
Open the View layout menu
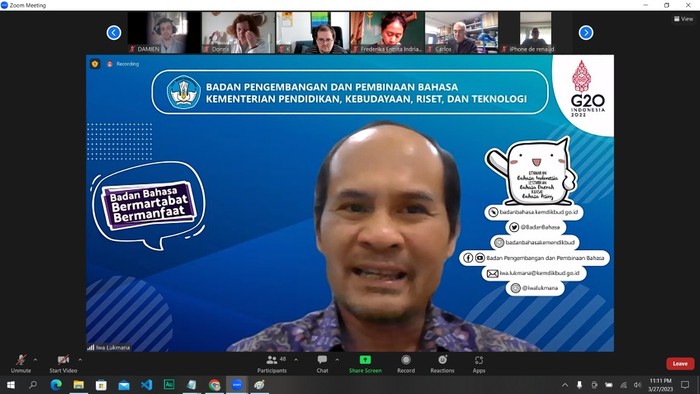click(683, 19)
